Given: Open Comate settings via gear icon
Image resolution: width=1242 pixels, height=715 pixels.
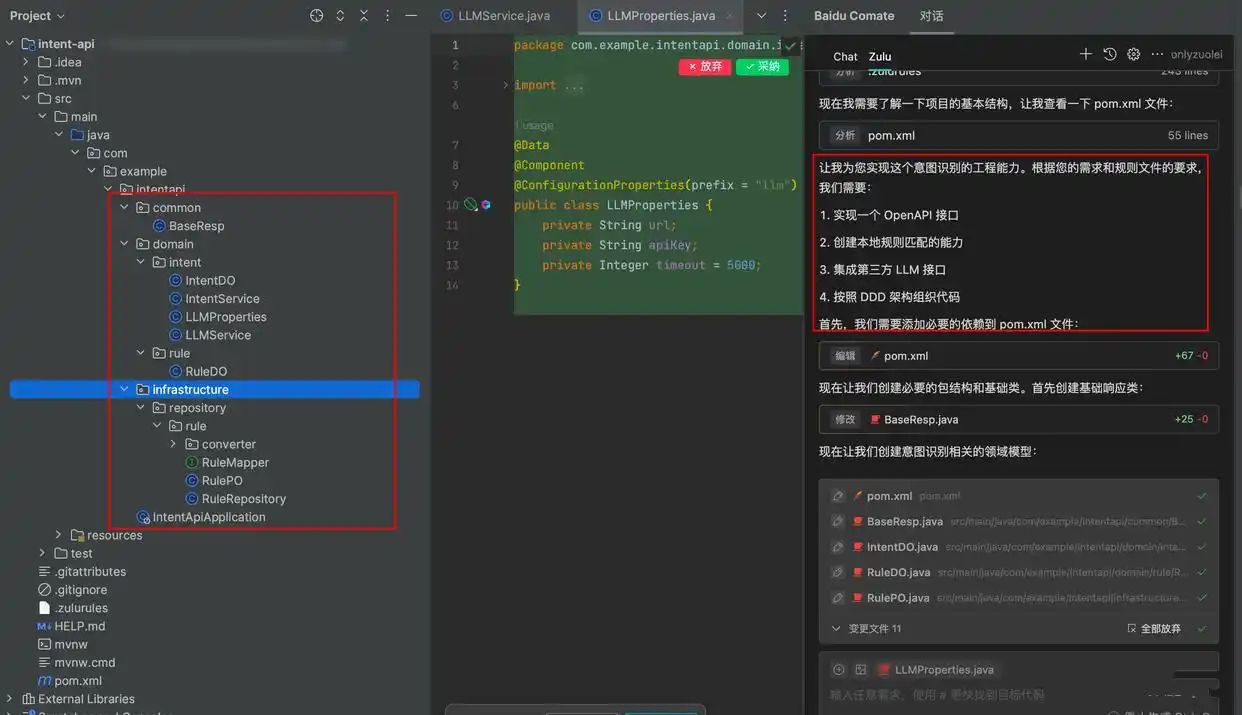Looking at the screenshot, I should point(1133,55).
